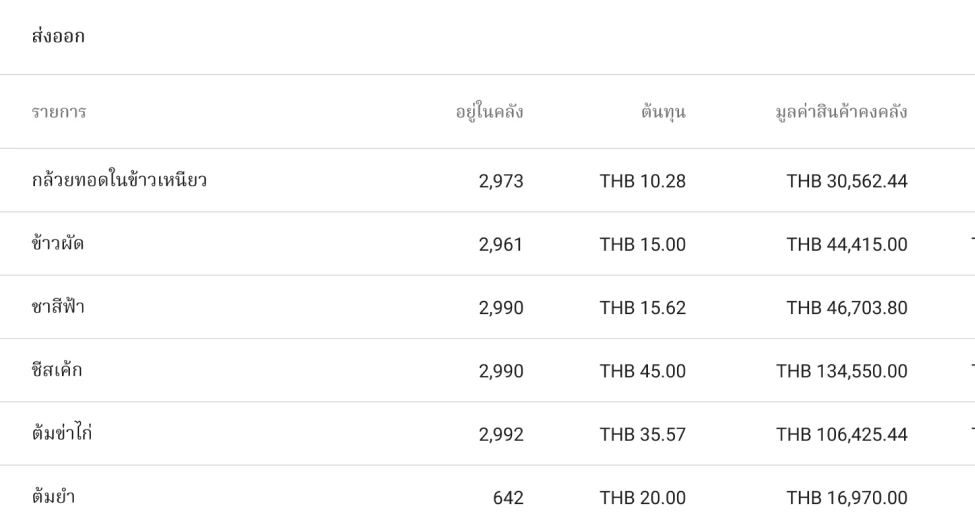Open the กล้วยทอดในข้าวเหนียว item
Viewport: 975px width, 525px height.
(120, 181)
